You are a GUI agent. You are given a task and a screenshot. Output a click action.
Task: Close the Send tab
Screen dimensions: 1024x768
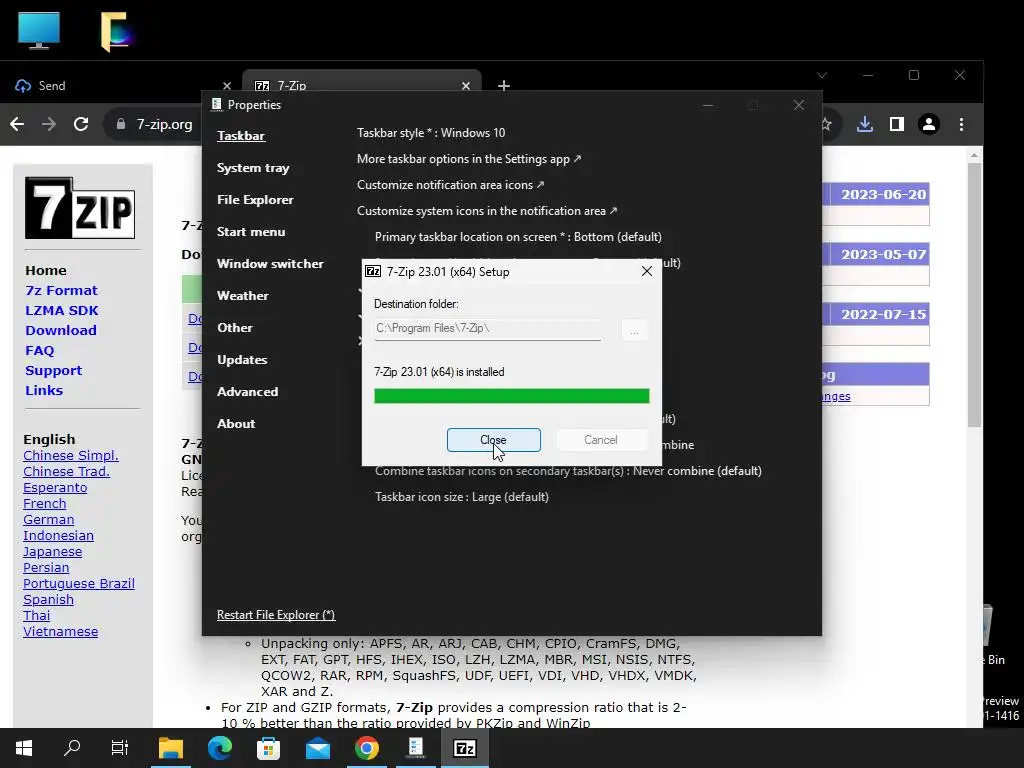(227, 86)
